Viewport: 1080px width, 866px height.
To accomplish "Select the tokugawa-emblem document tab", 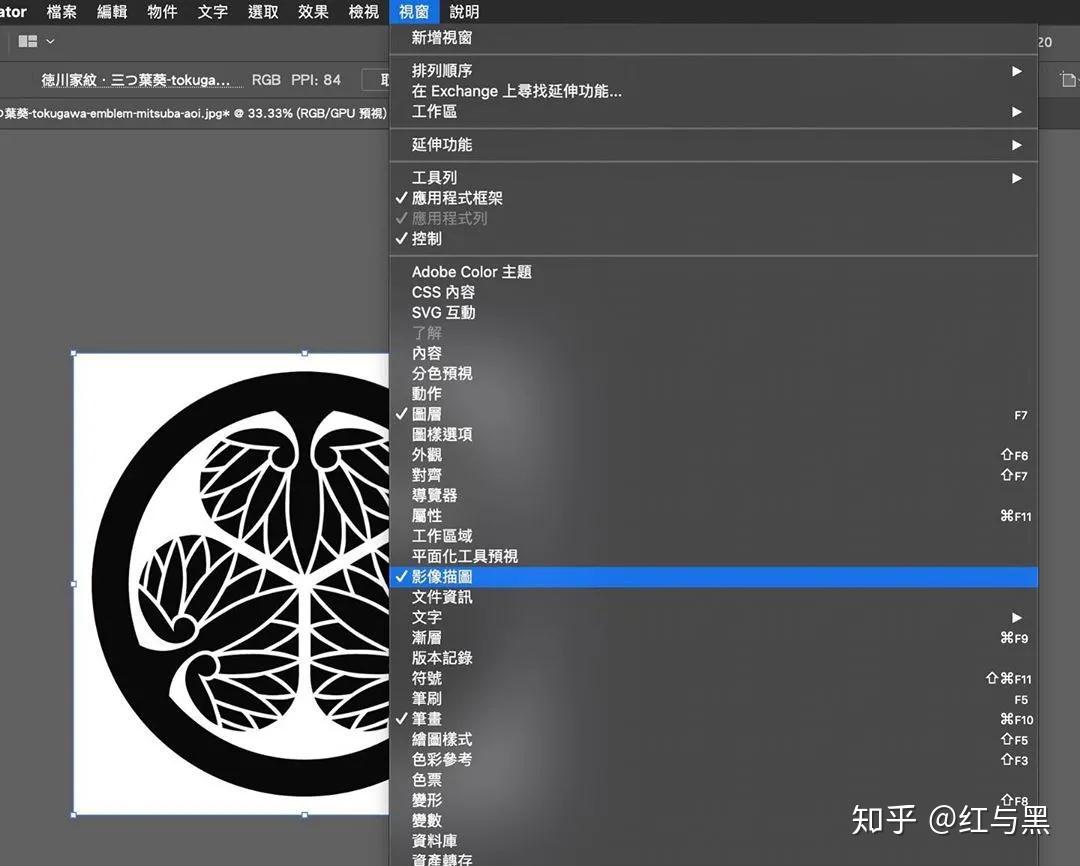I will point(194,114).
